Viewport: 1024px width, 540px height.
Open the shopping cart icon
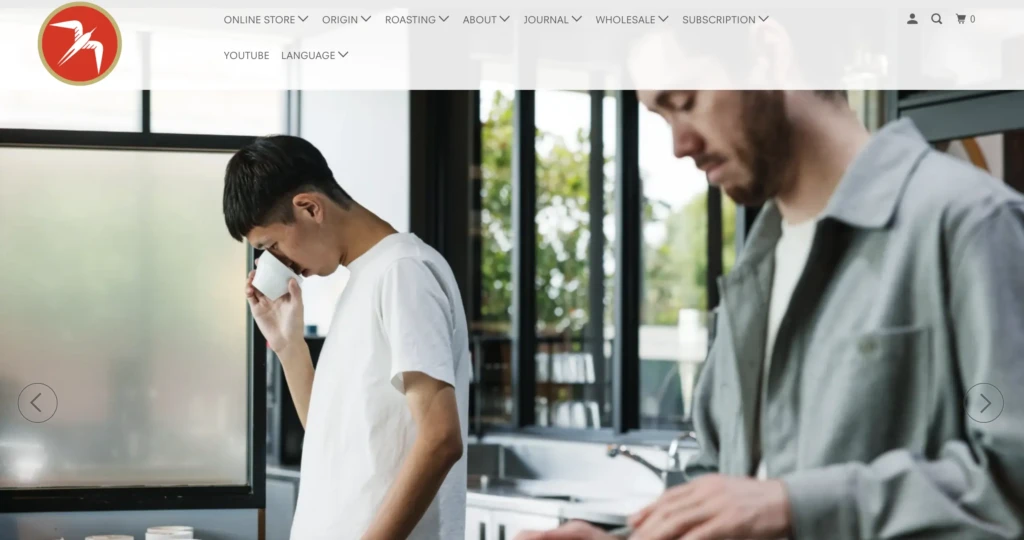click(961, 19)
